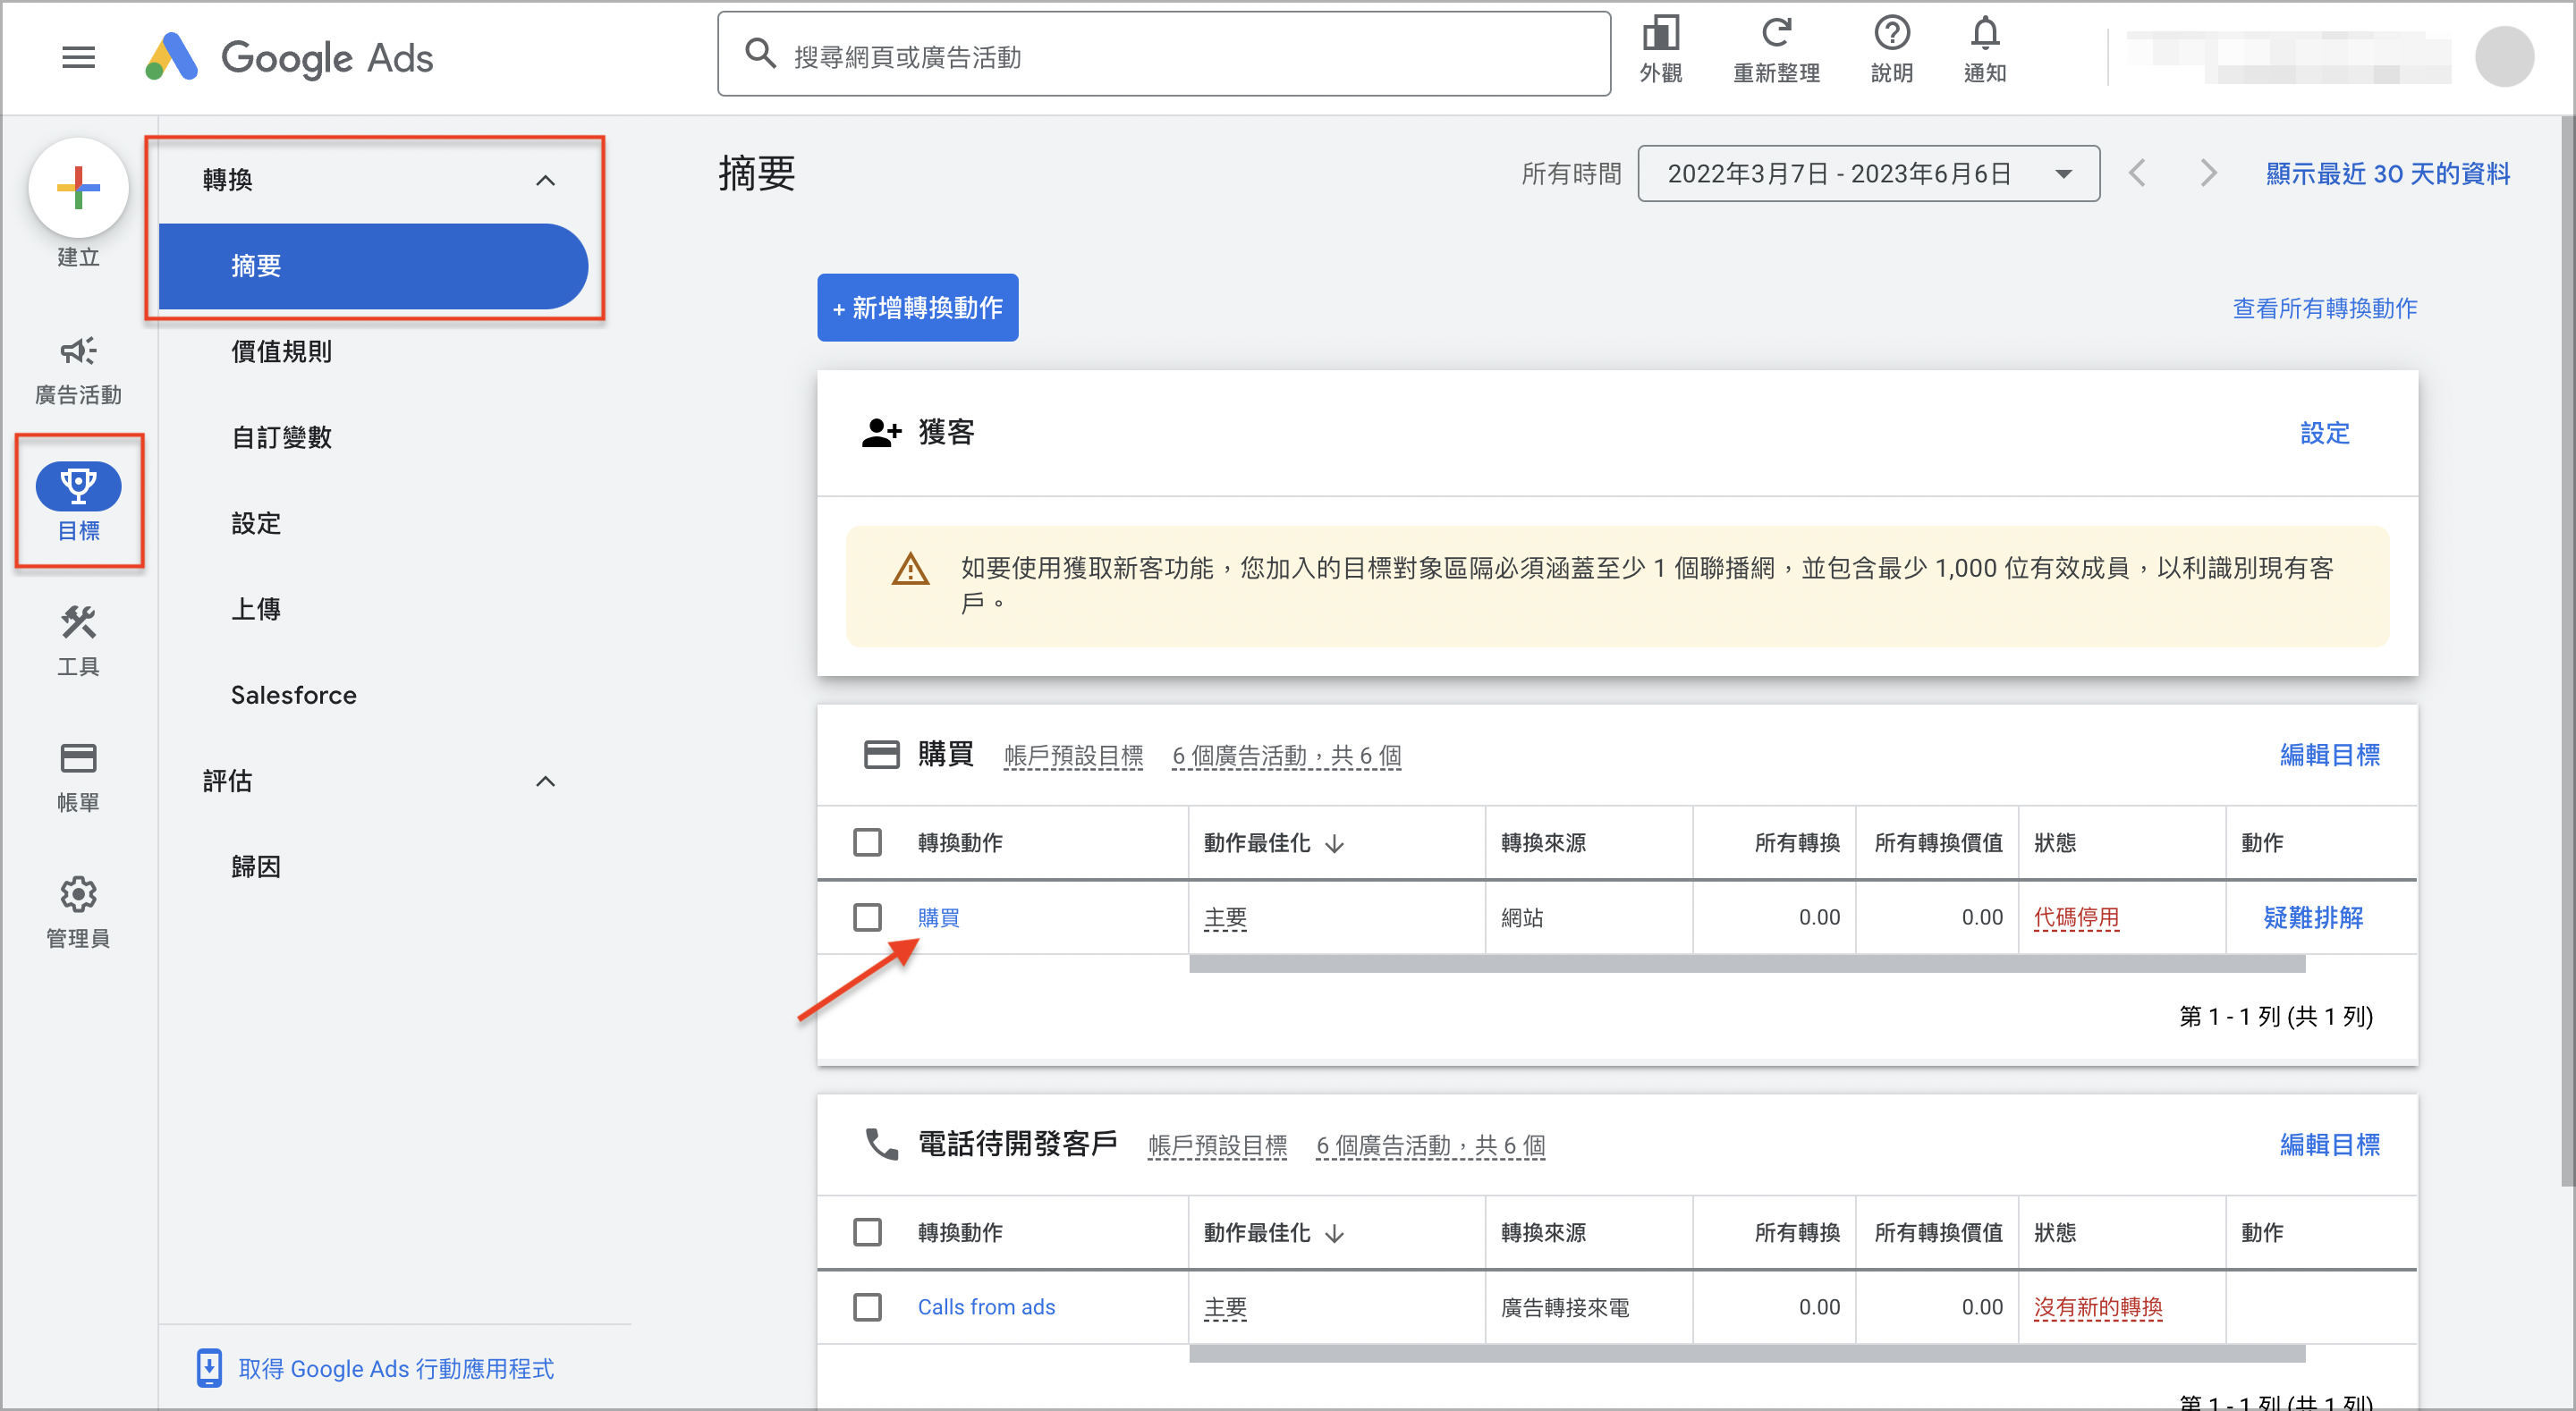Click 設定 link in 獲客 card
This screenshot has height=1411, width=2576.
pyautogui.click(x=2324, y=433)
